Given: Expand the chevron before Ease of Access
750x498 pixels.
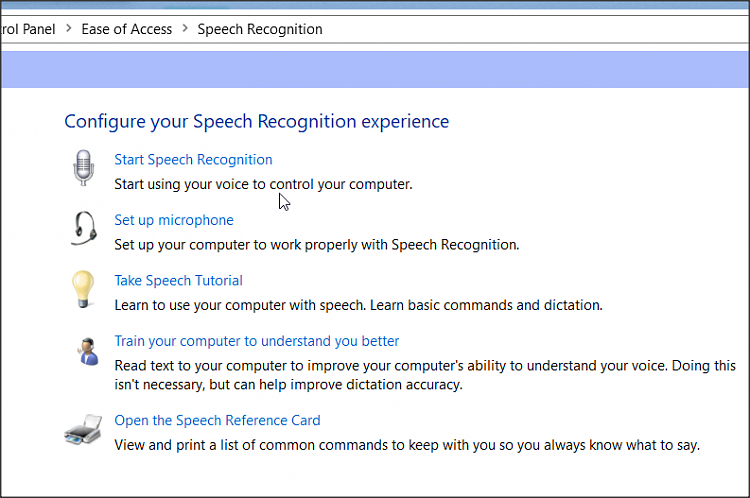Looking at the screenshot, I should click(69, 29).
